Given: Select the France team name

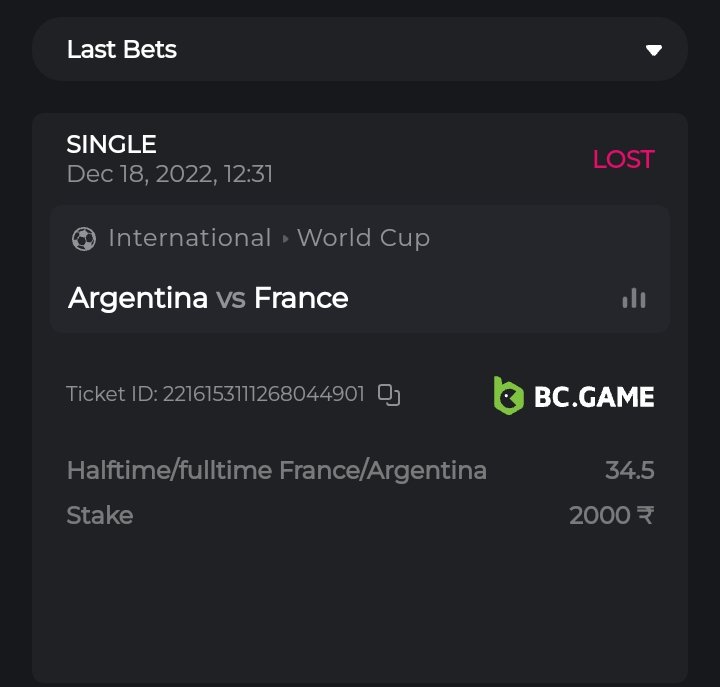Looking at the screenshot, I should coord(301,298).
